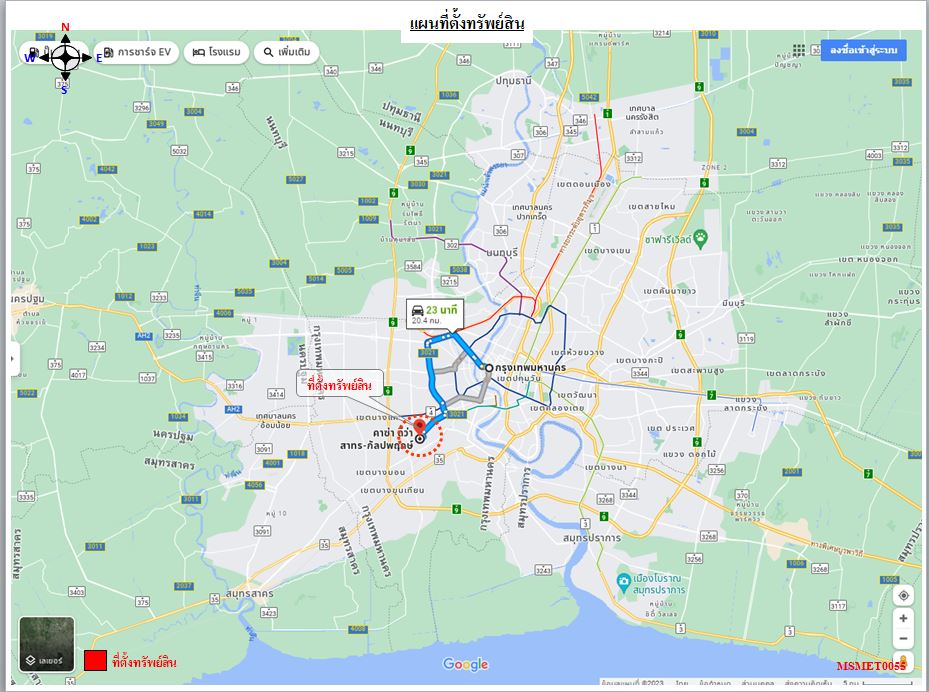Open the Google apps grid icon
Image resolution: width=929 pixels, height=692 pixels.
pyautogui.click(x=799, y=50)
